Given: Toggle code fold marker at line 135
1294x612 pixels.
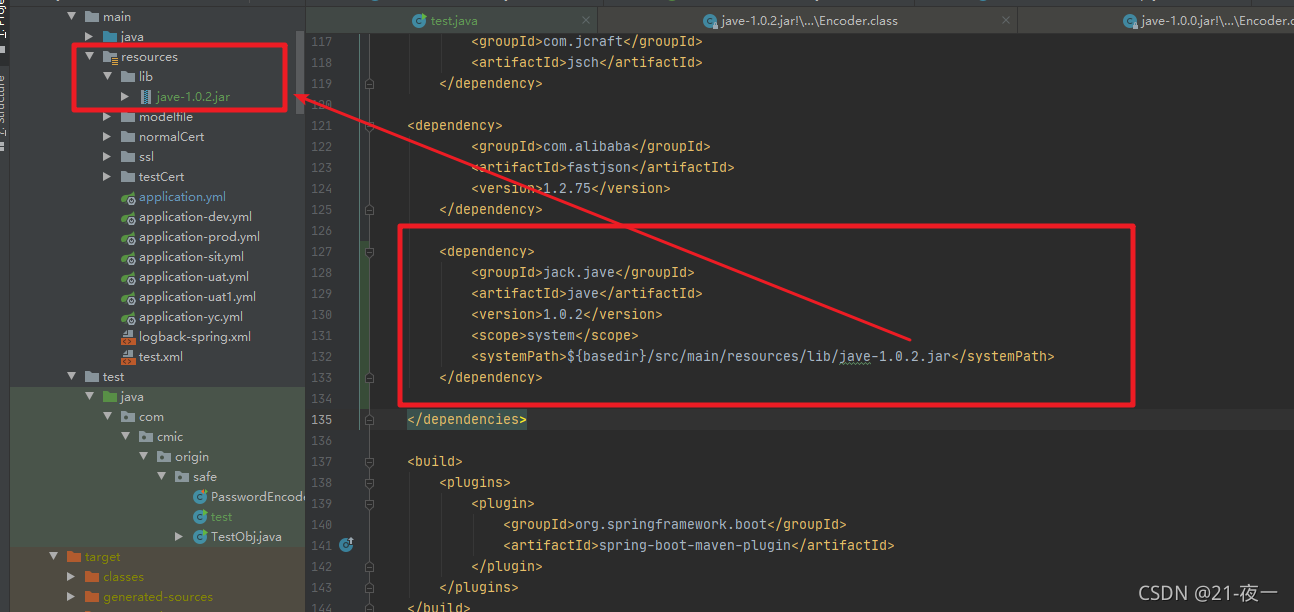Looking at the screenshot, I should (370, 420).
